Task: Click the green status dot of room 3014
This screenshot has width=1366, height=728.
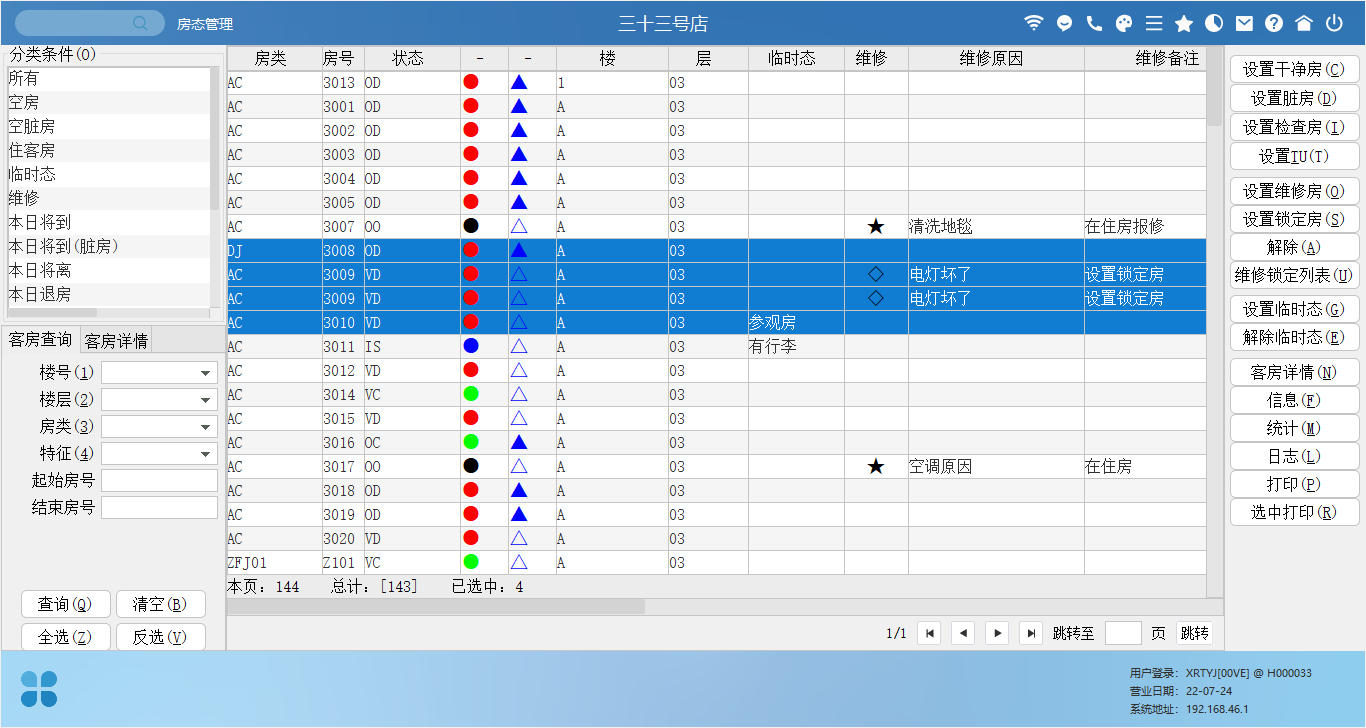Action: tap(471, 394)
